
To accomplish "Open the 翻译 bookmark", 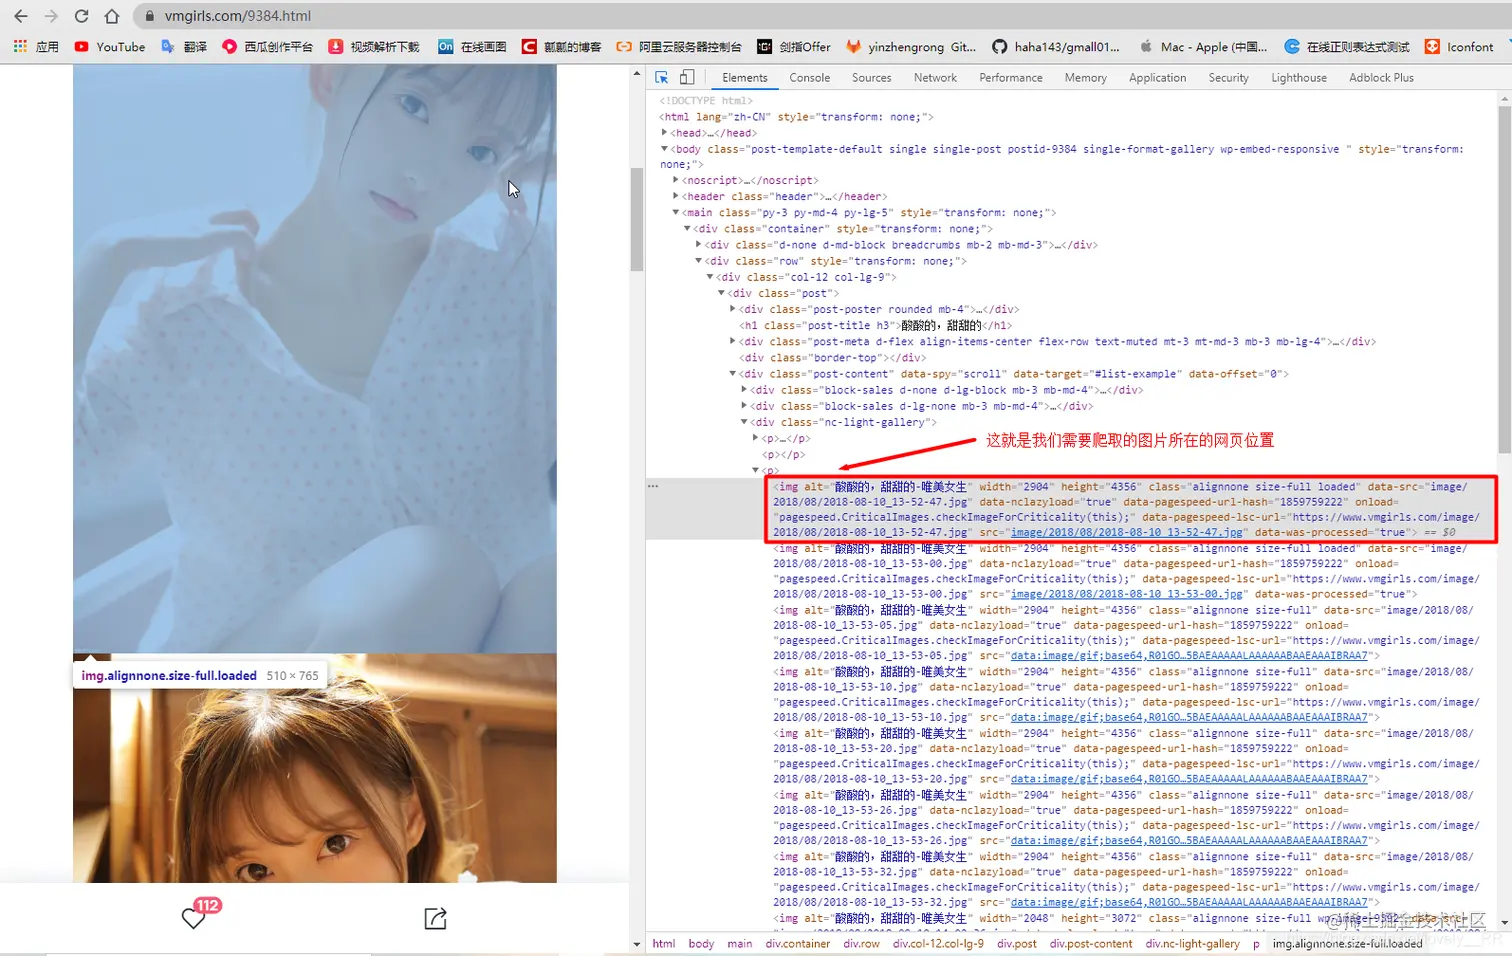I will coord(184,47).
